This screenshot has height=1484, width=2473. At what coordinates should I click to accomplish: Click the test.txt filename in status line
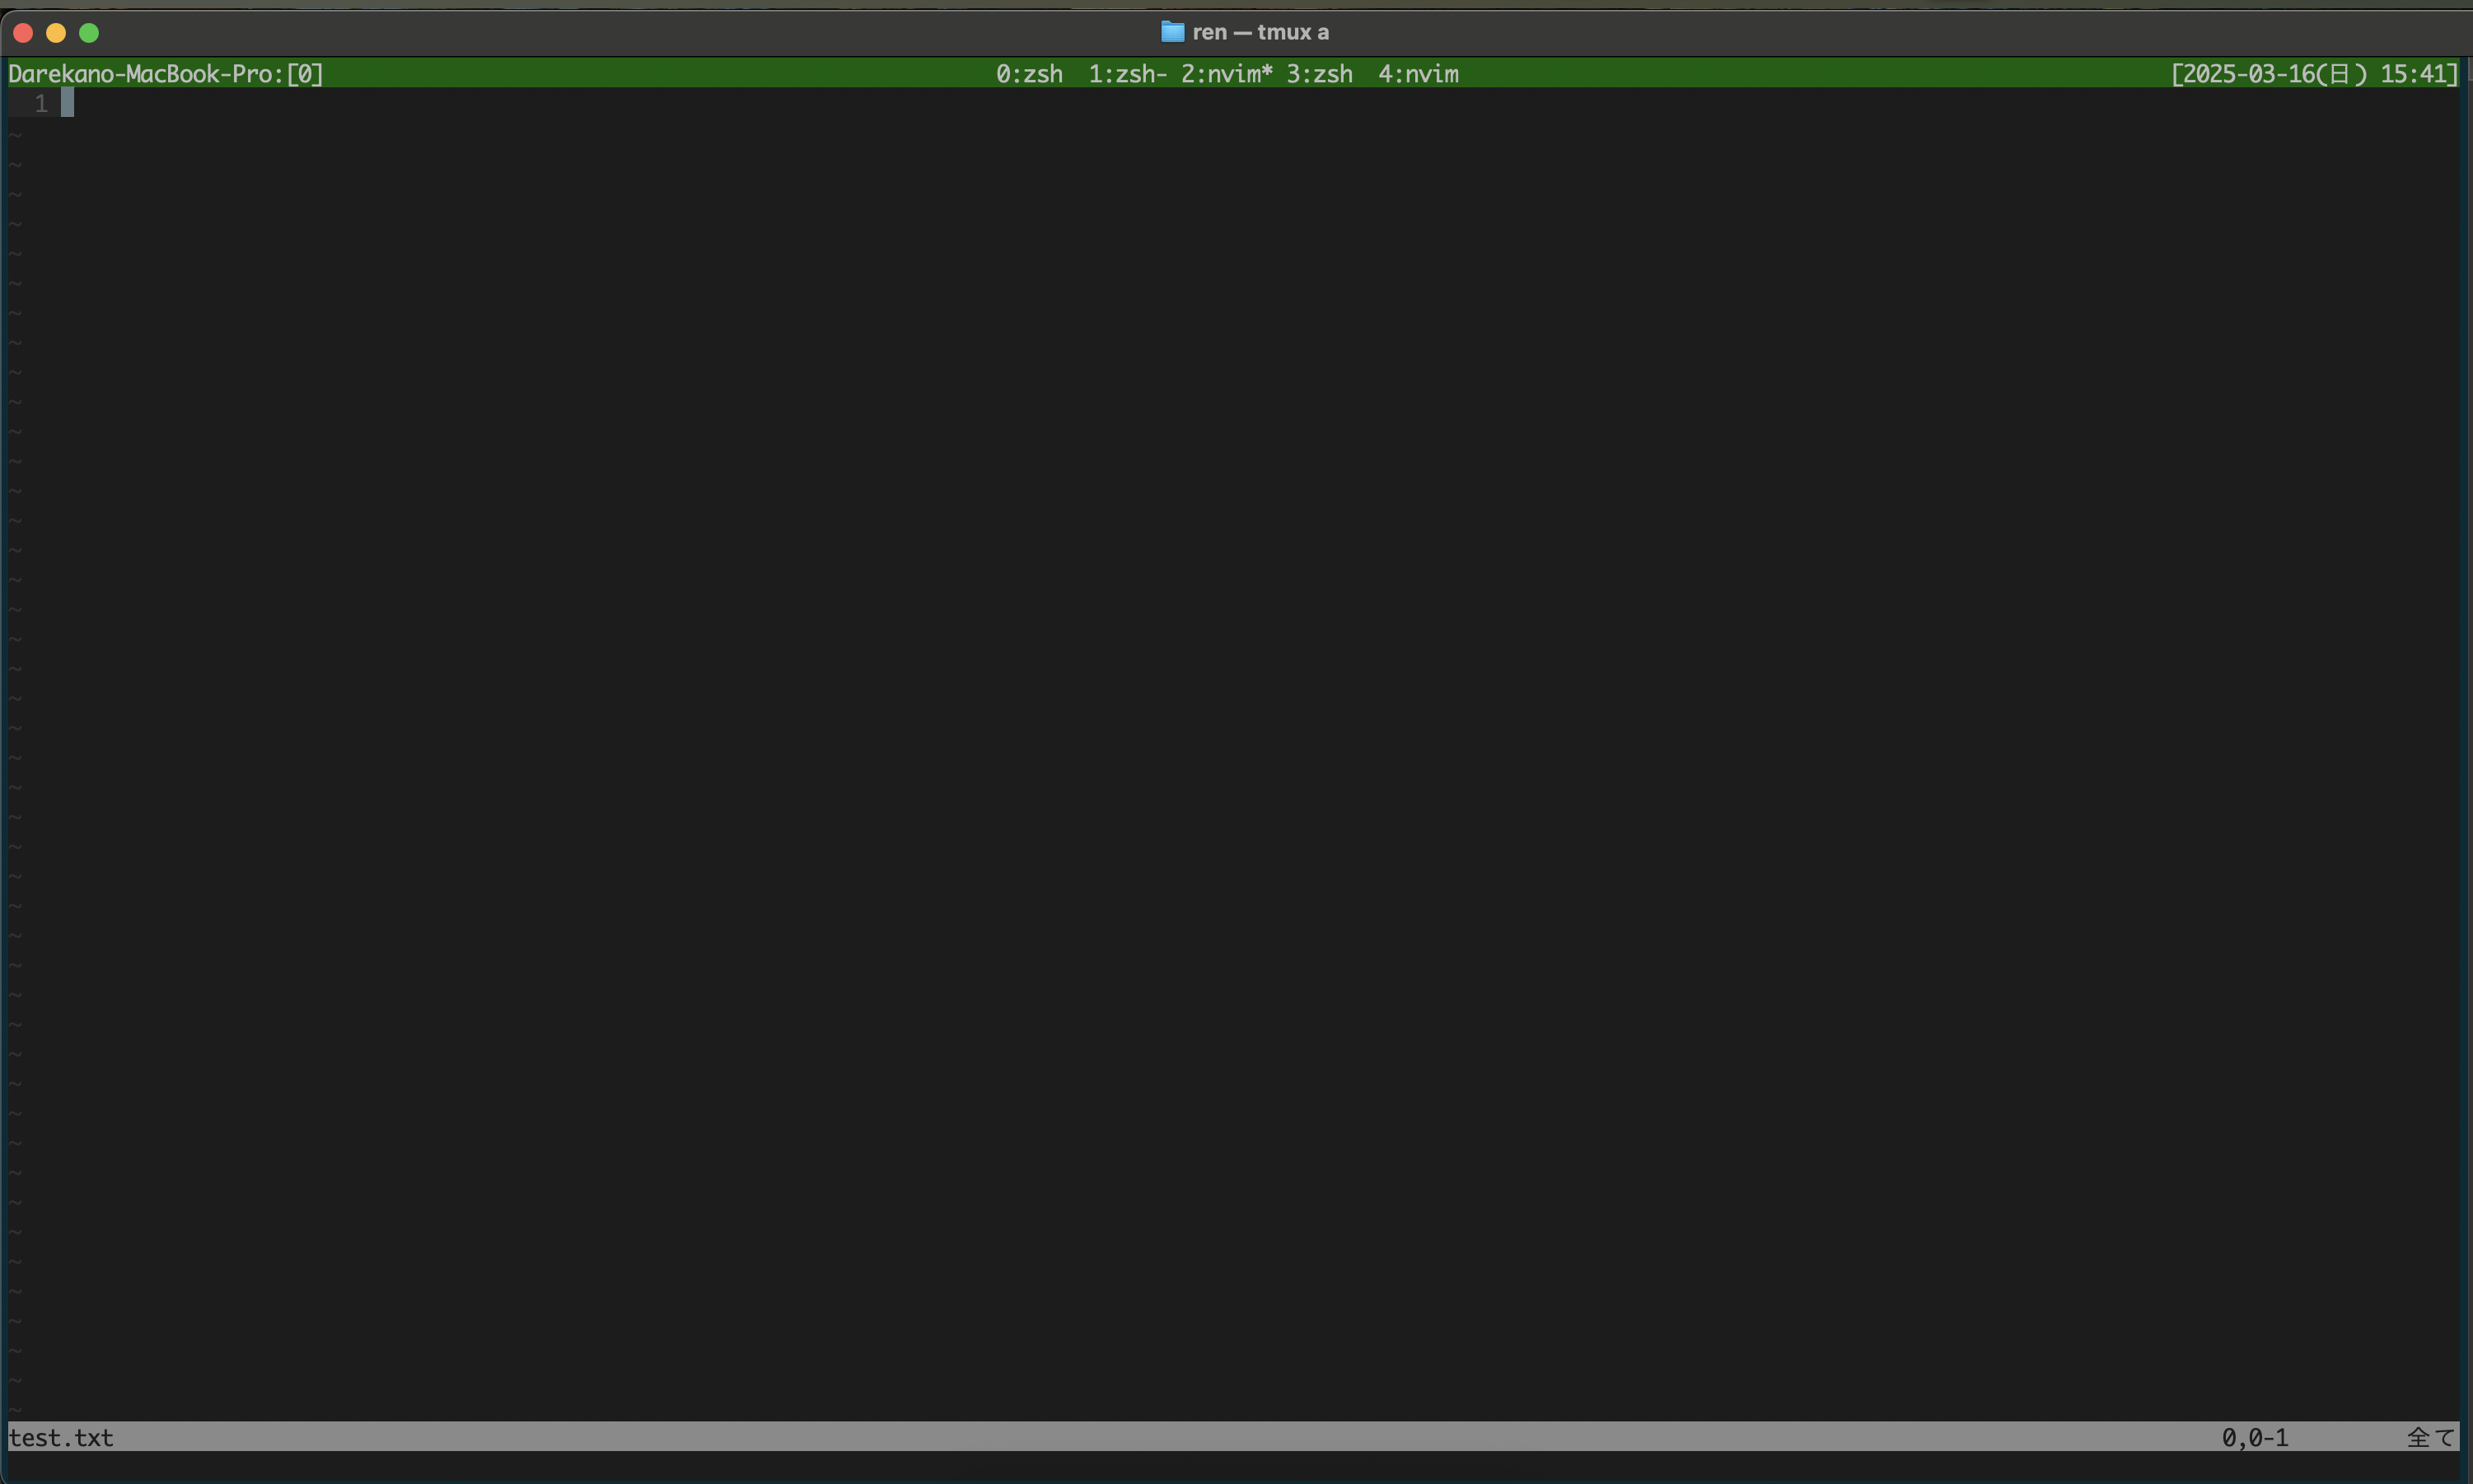[61, 1438]
